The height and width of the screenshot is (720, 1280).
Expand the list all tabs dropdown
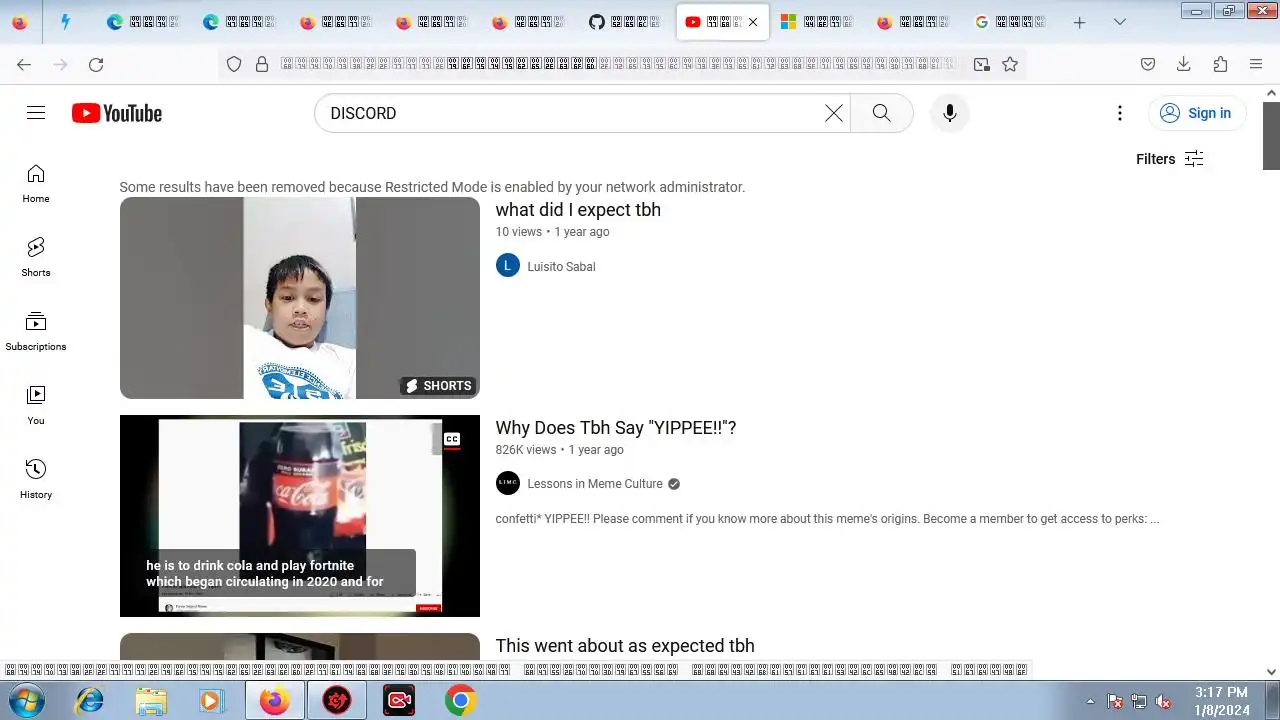click(x=1120, y=22)
